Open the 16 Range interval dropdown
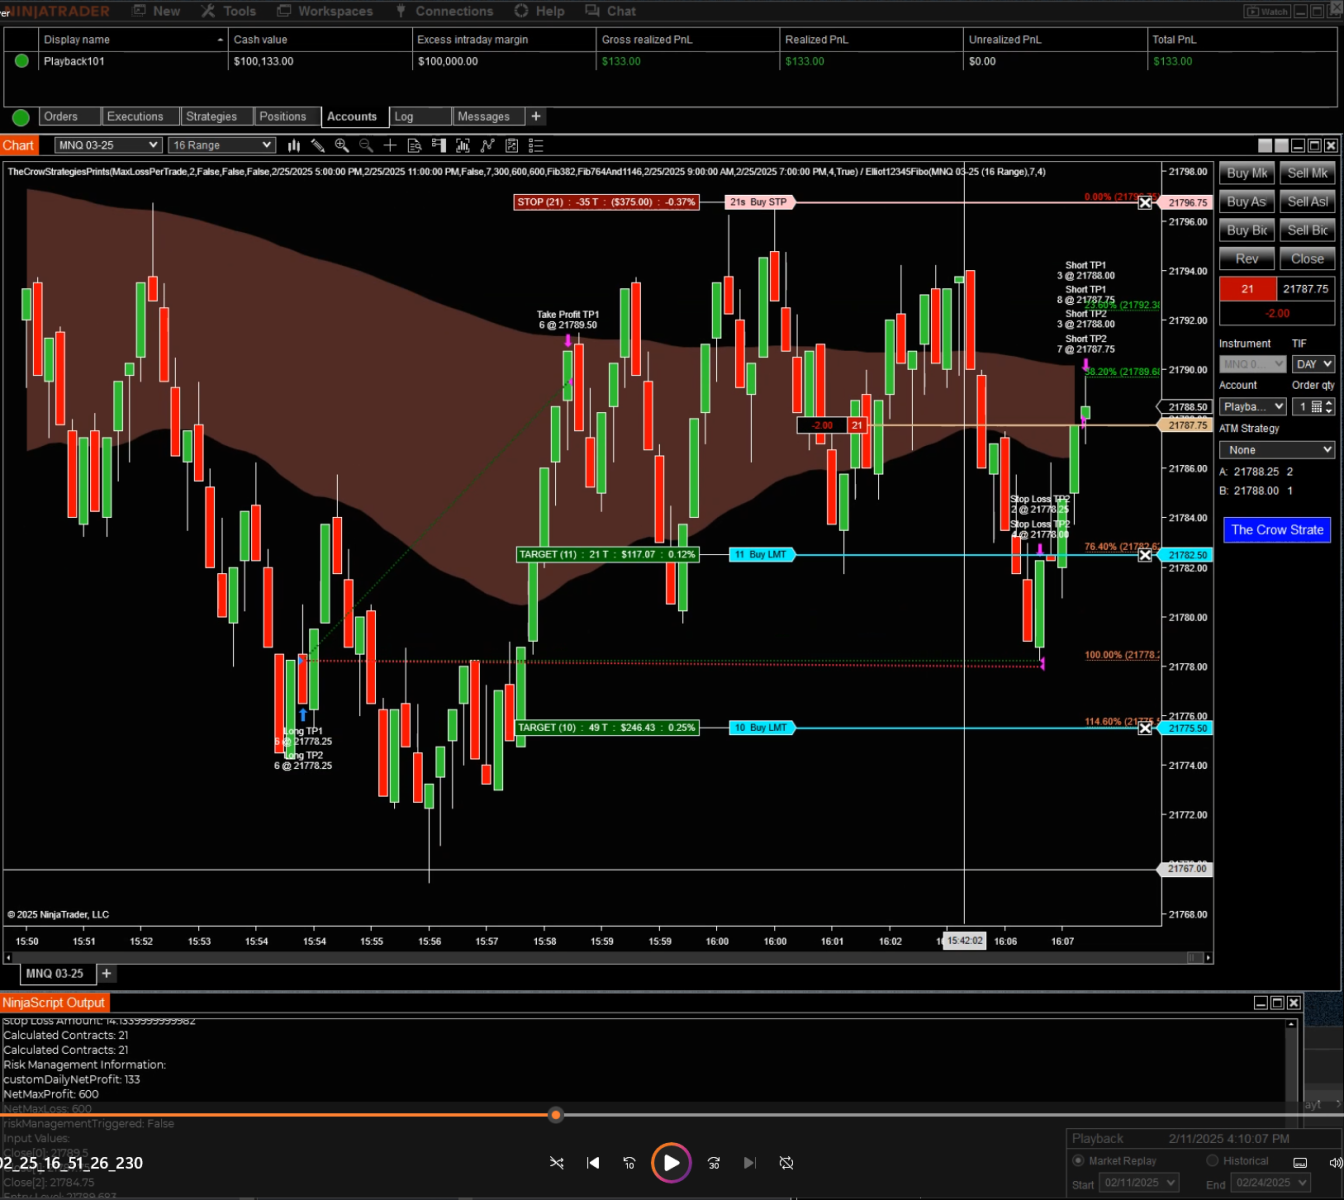 pos(221,146)
